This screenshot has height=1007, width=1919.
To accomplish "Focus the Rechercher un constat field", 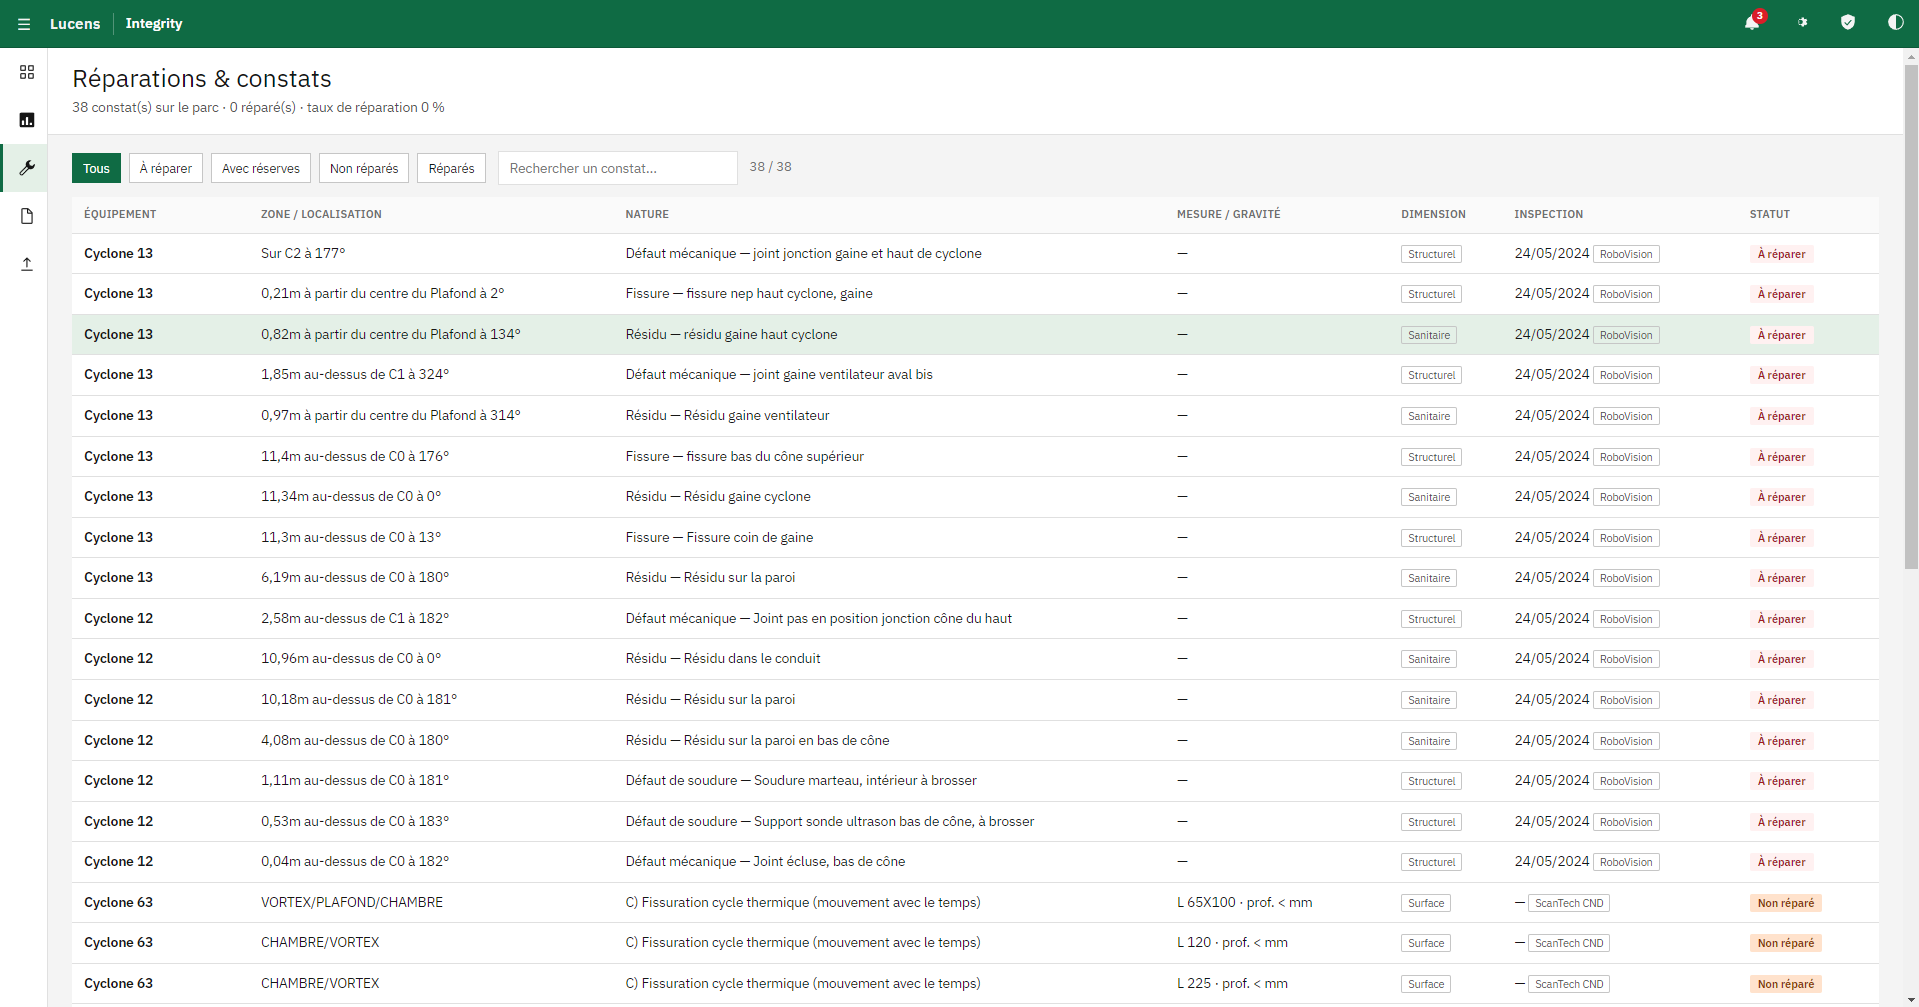I will (x=618, y=168).
